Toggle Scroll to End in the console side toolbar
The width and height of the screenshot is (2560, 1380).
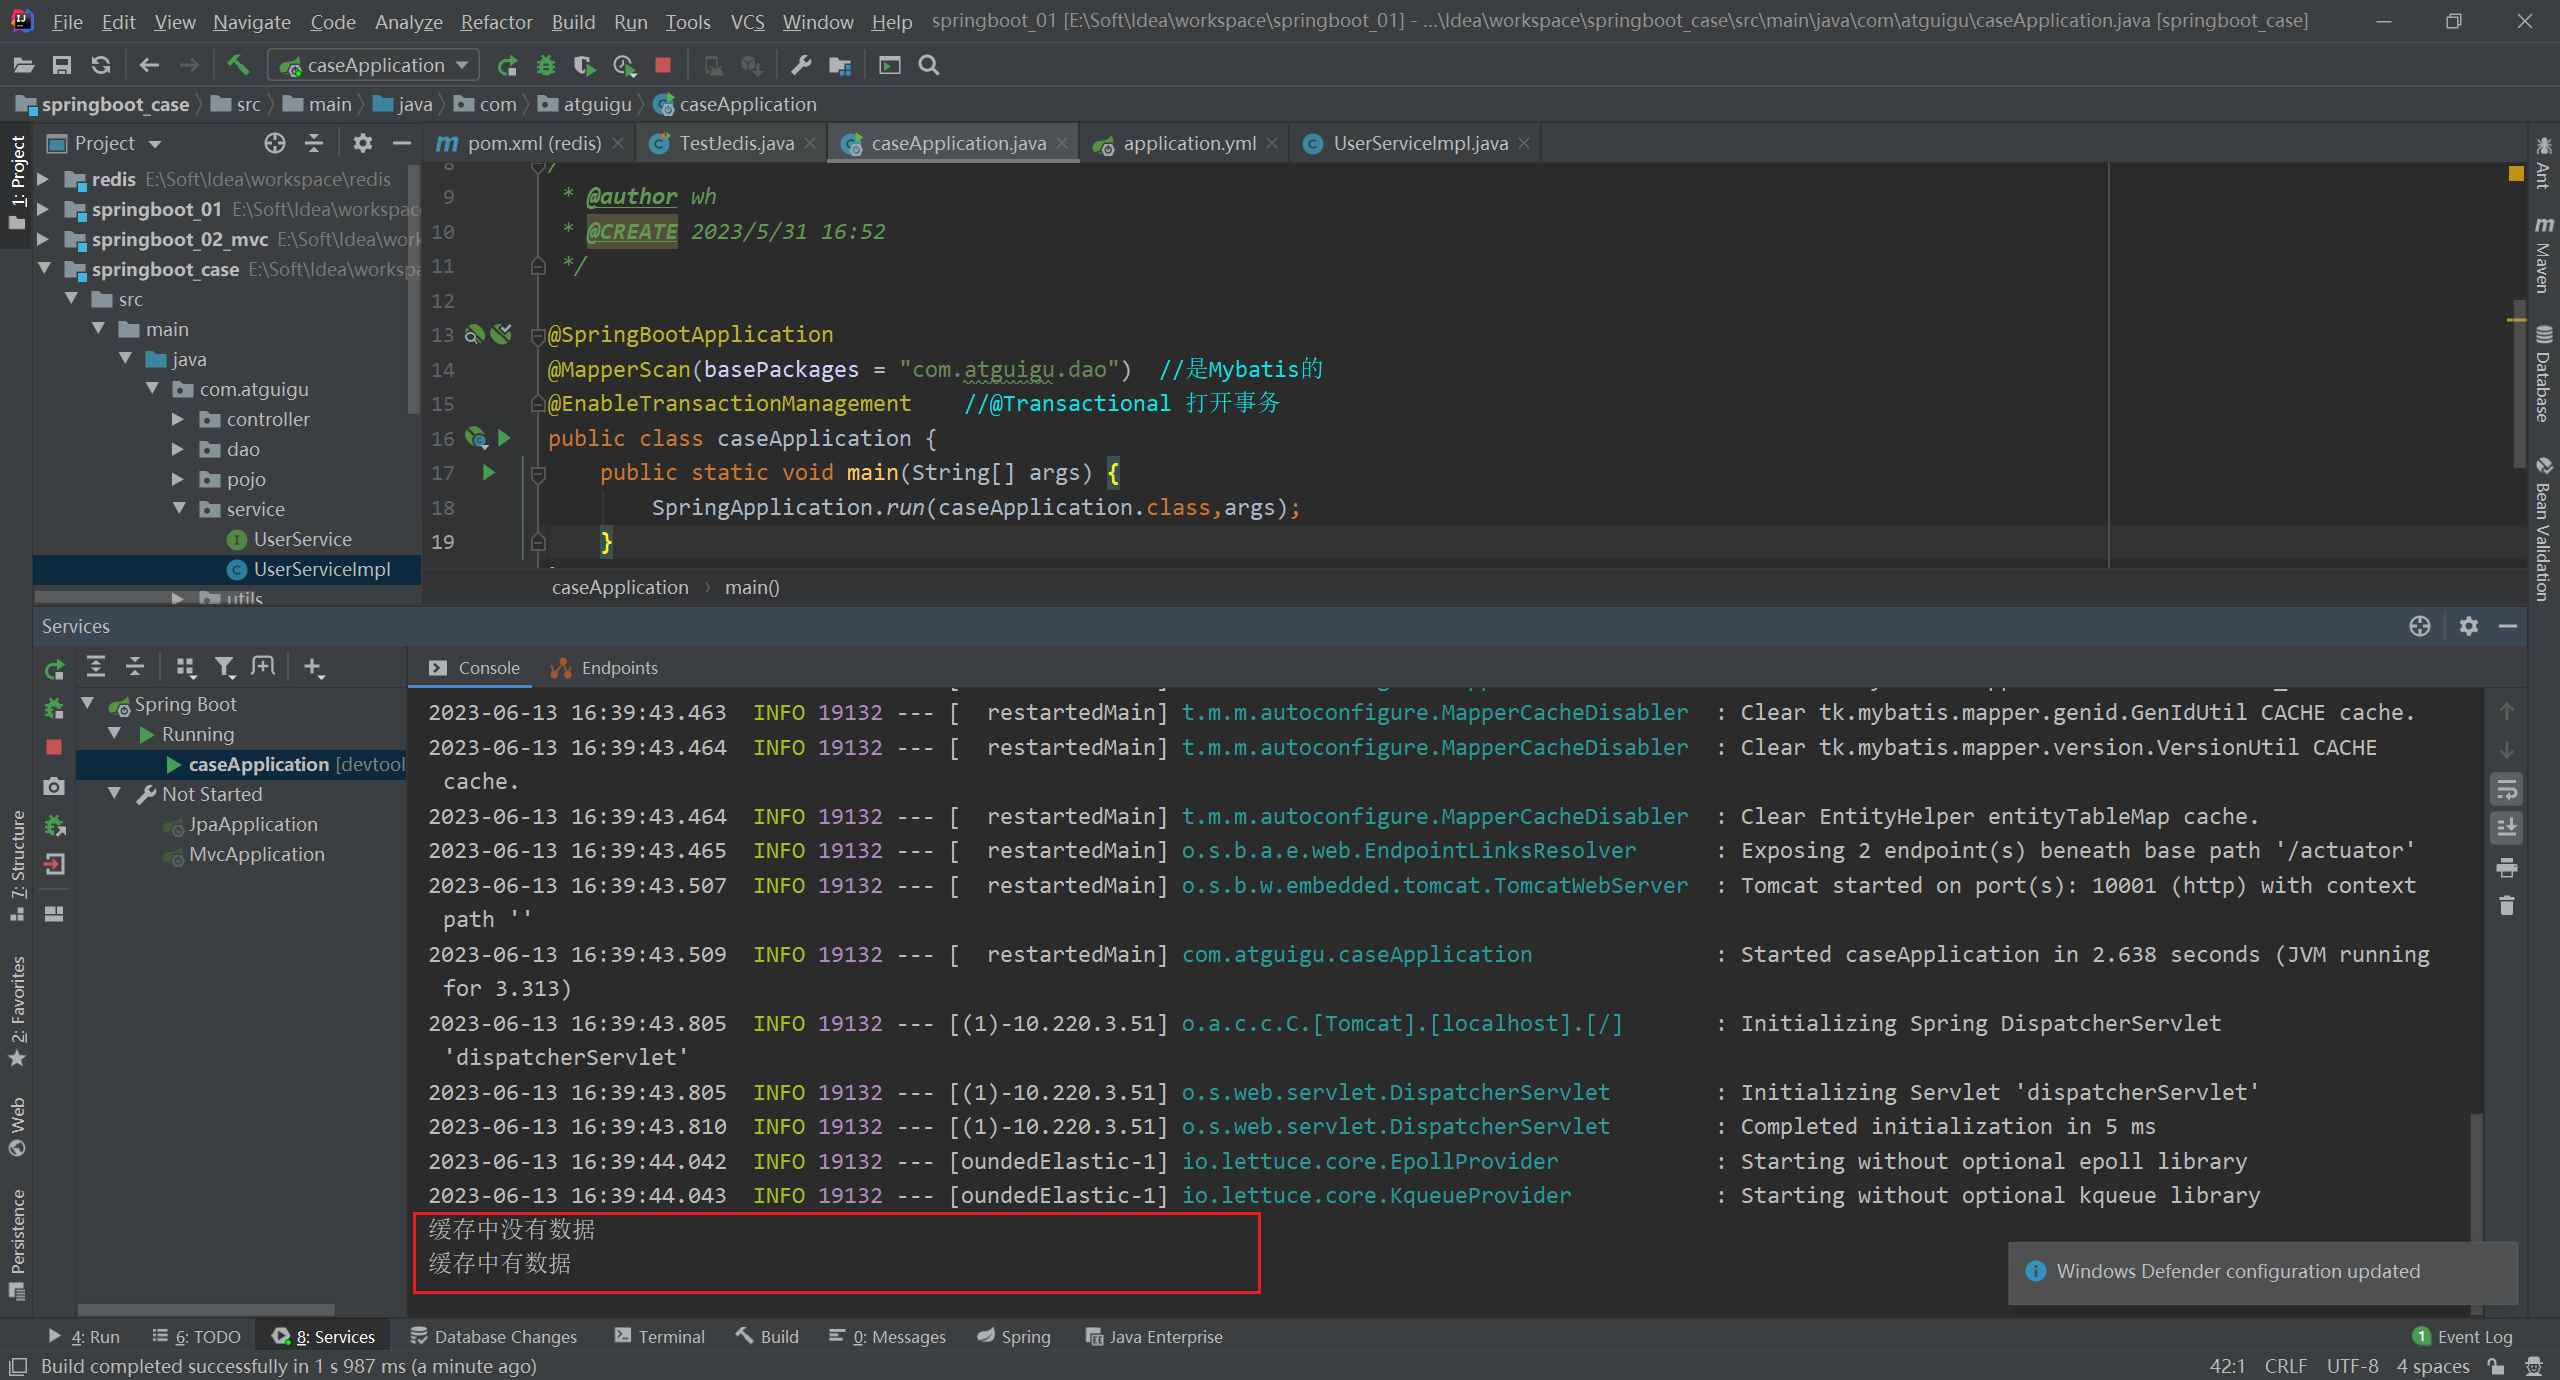pos(2506,828)
